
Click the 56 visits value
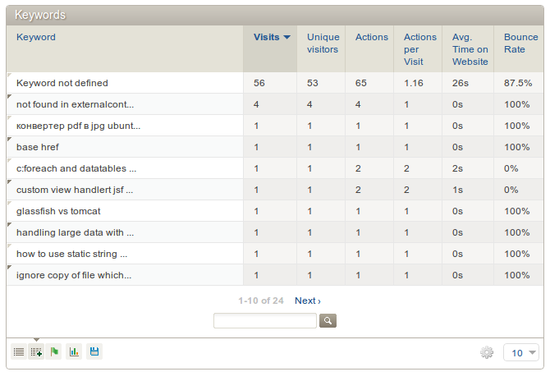coord(259,83)
